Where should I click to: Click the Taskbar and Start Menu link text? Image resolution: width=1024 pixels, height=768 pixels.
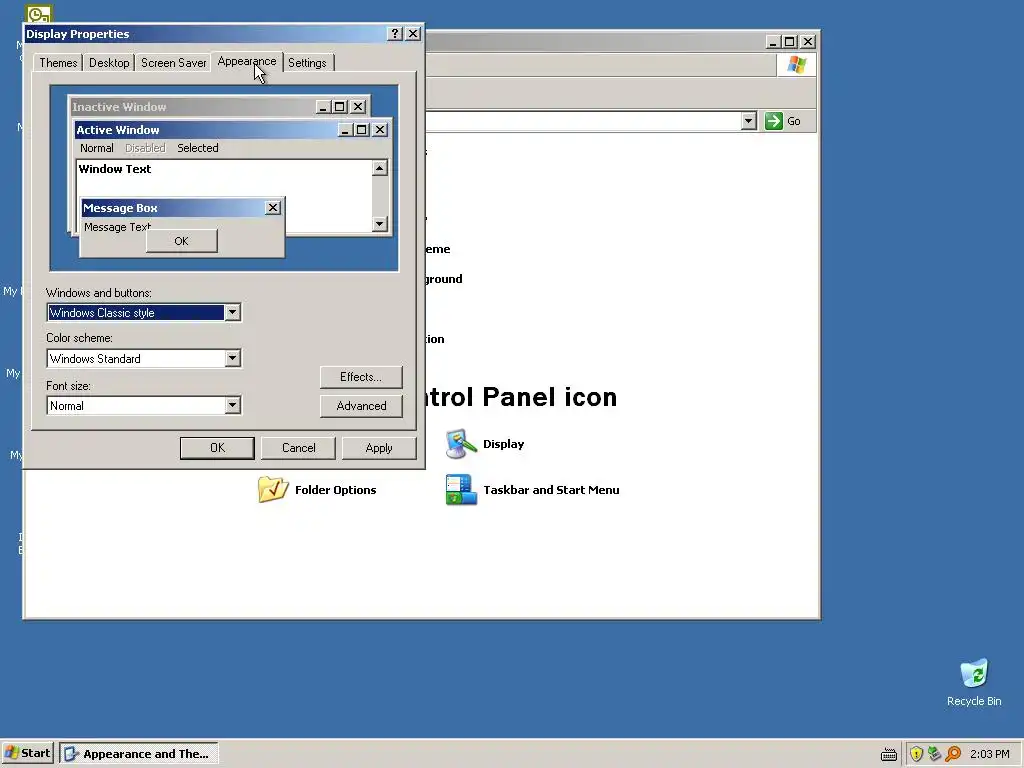tap(551, 490)
